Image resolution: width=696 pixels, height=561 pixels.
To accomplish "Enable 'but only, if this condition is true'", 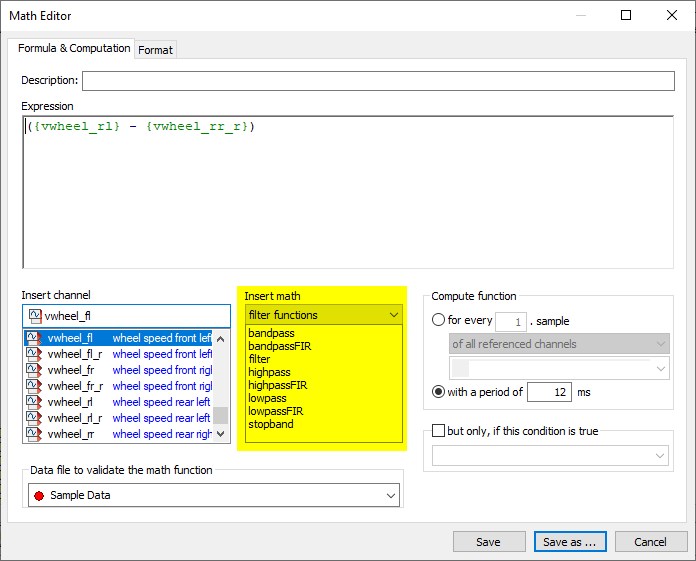I will point(438,431).
